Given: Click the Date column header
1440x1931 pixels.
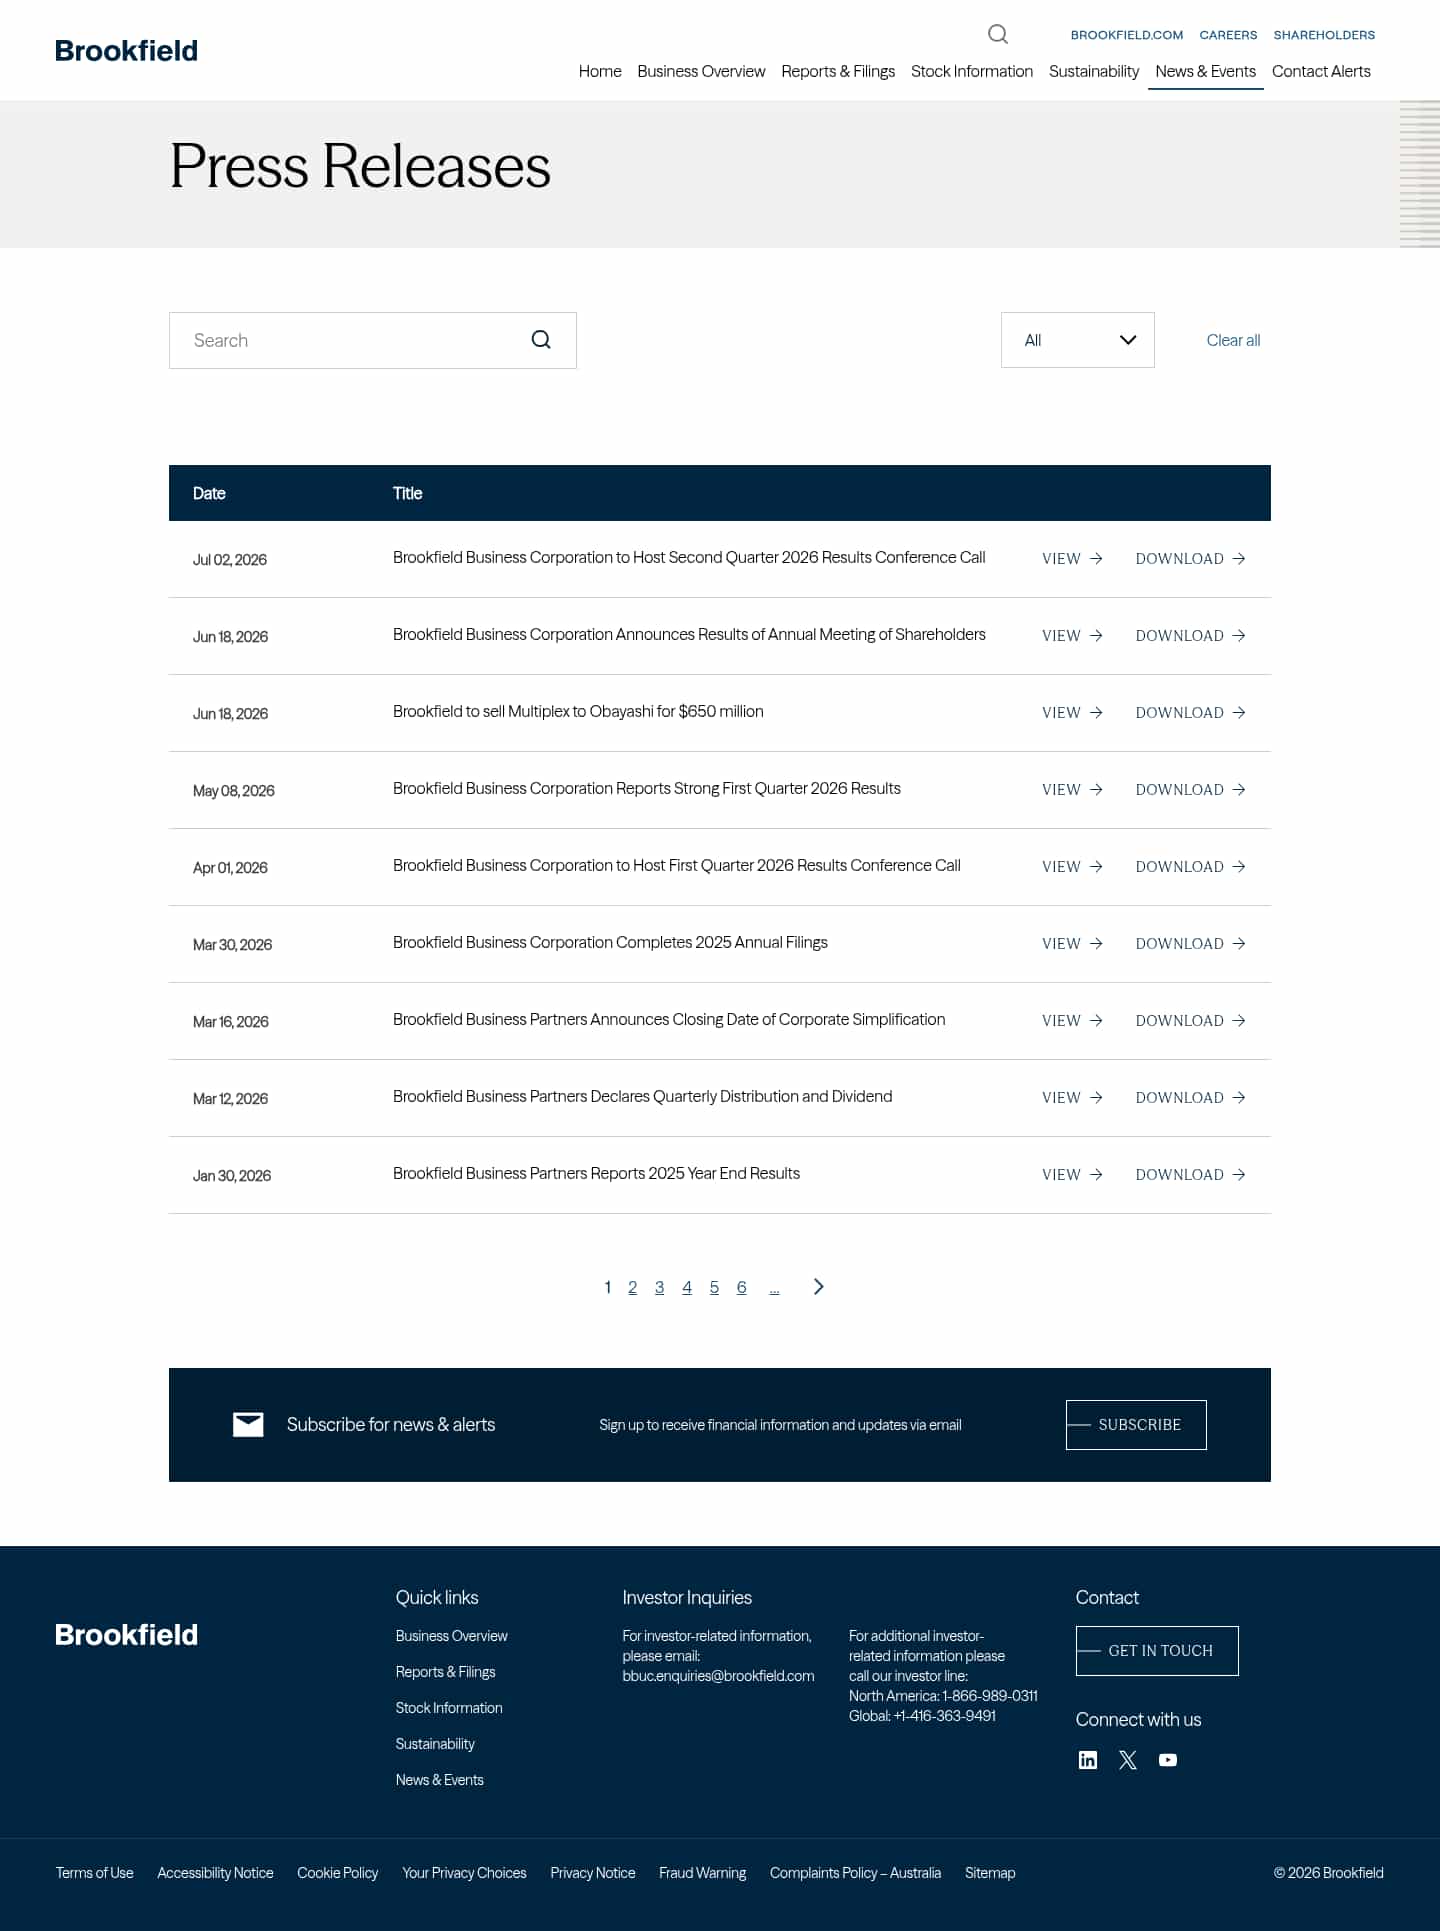Looking at the screenshot, I should (x=209, y=493).
